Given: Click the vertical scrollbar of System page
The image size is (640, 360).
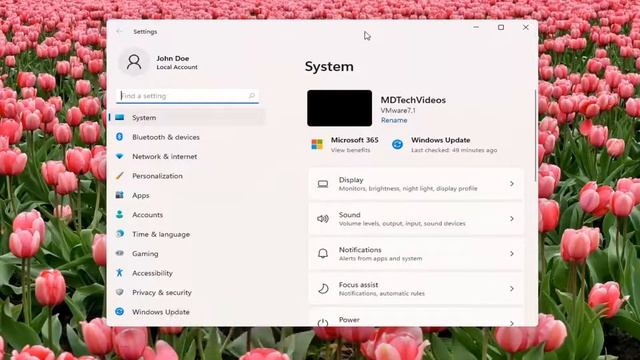Looking at the screenshot, I should pos(536,136).
